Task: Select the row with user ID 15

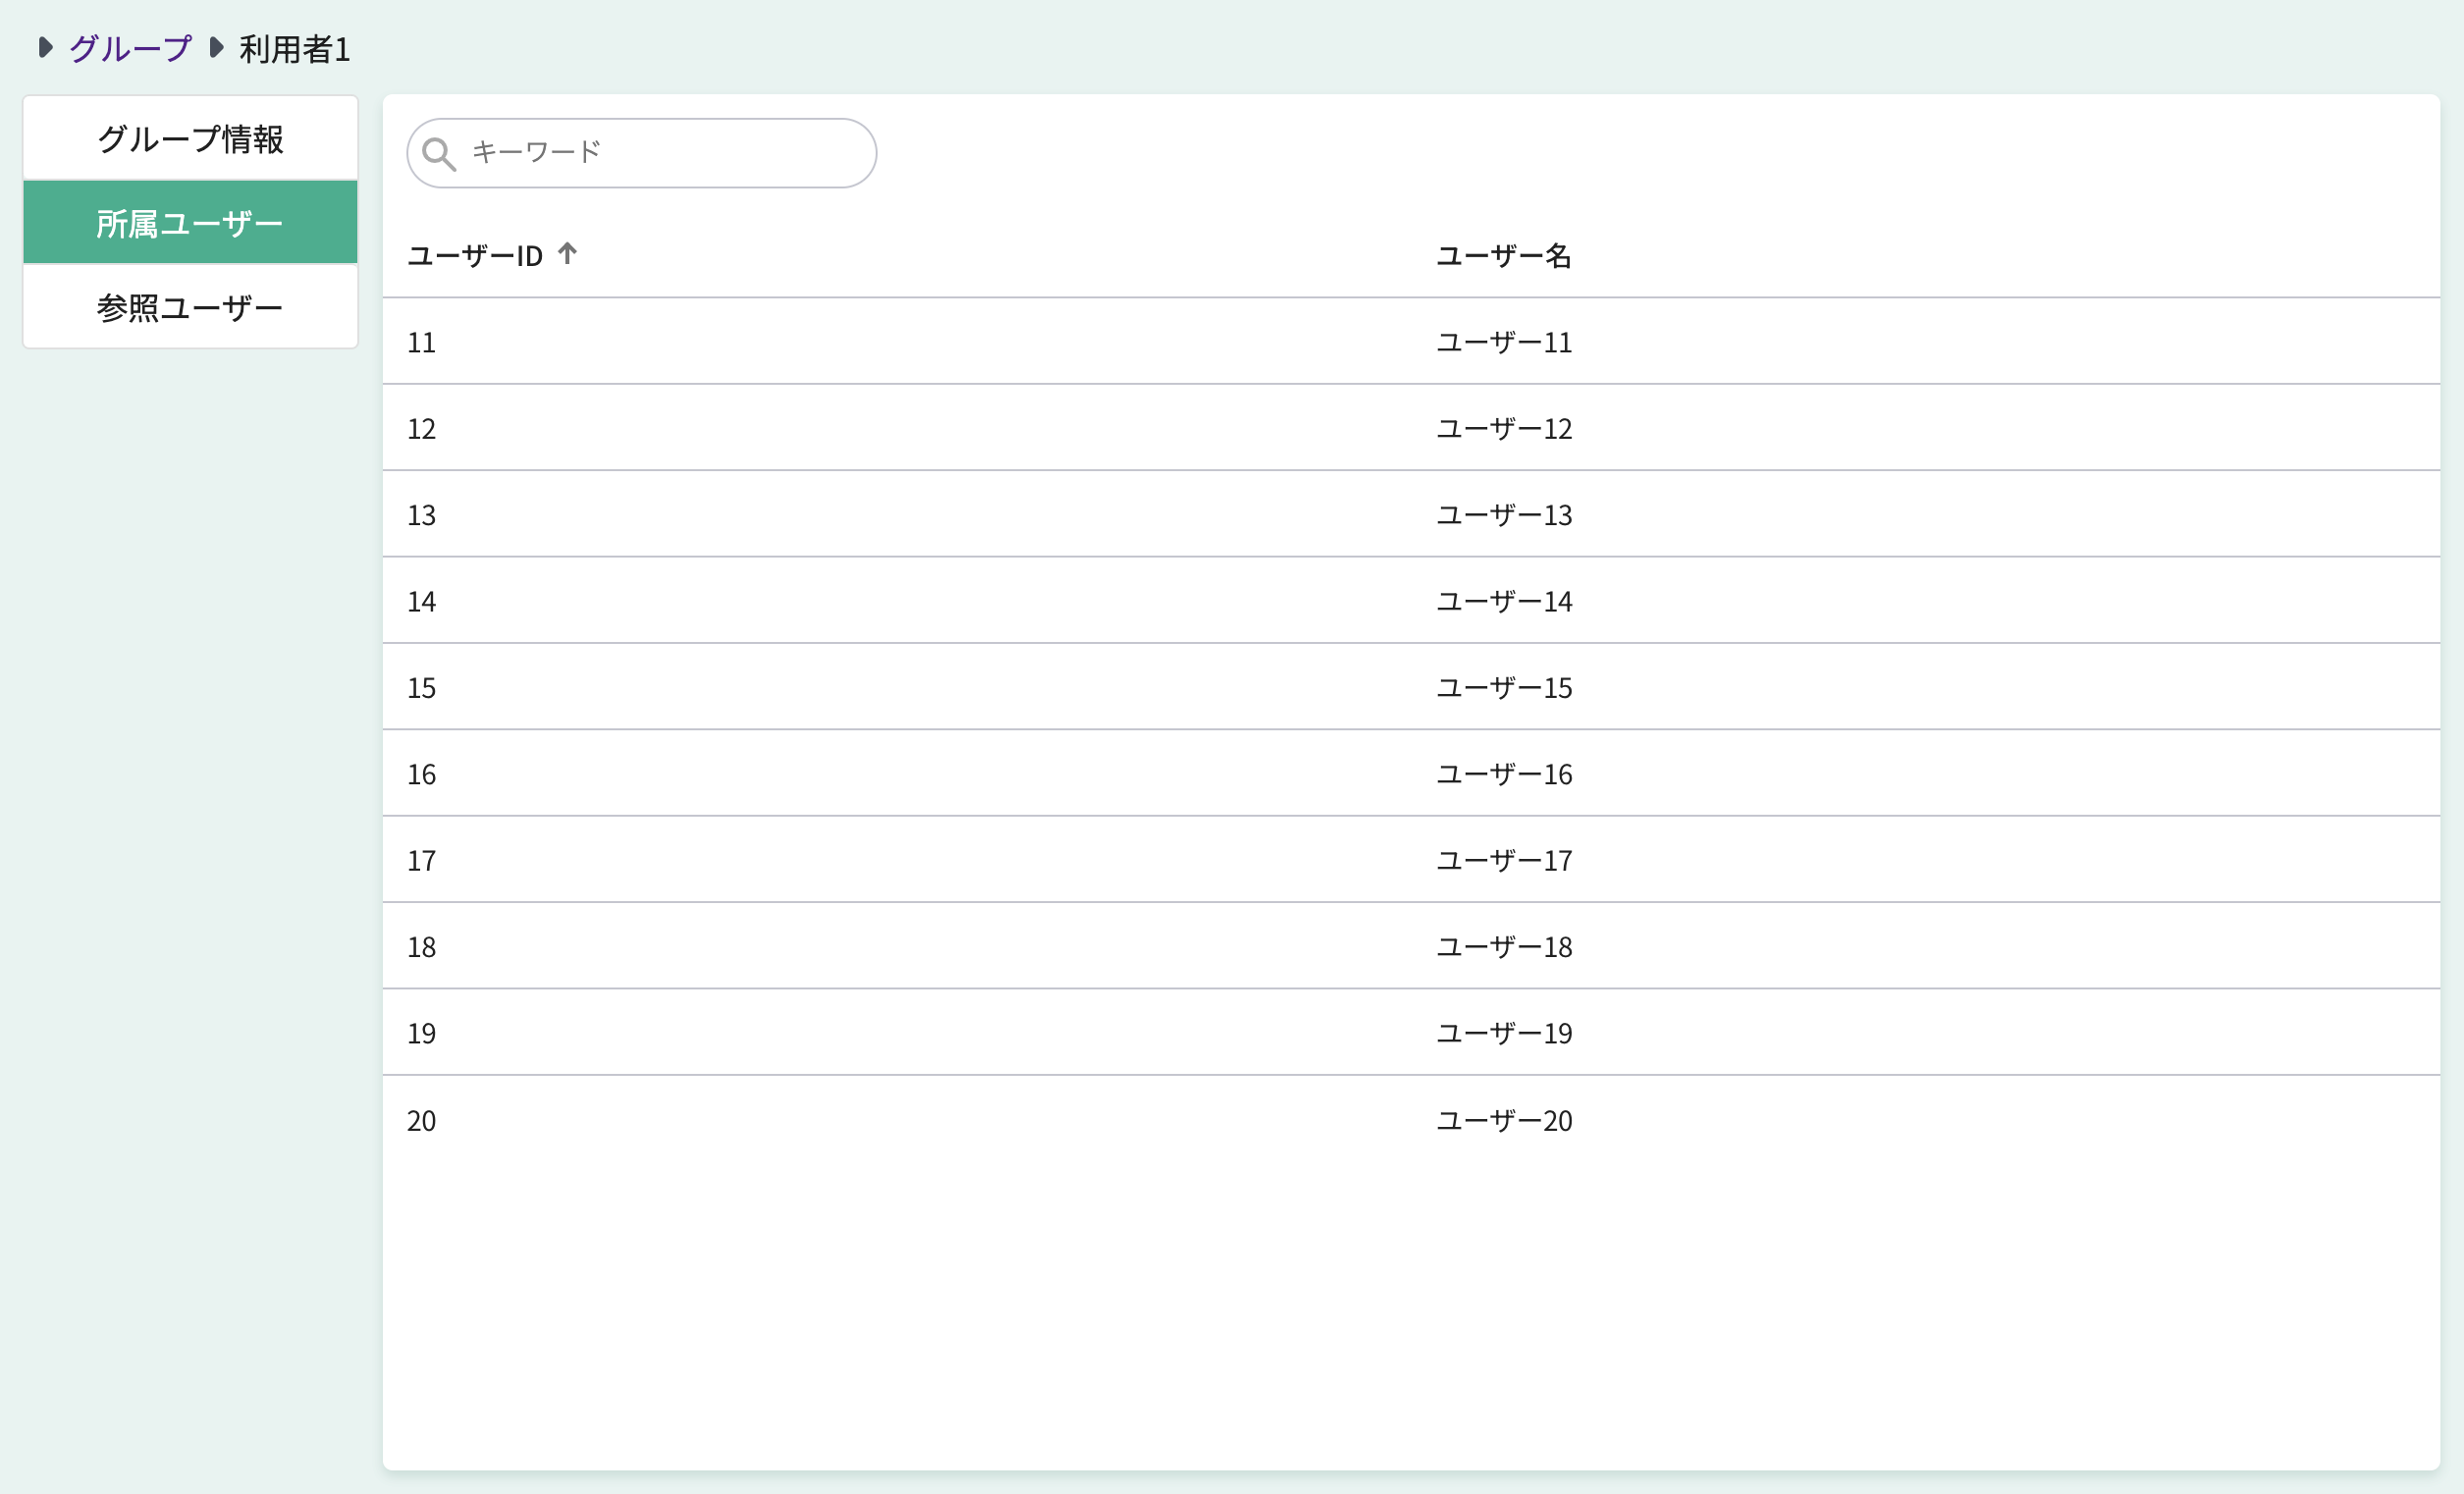Action: point(421,688)
